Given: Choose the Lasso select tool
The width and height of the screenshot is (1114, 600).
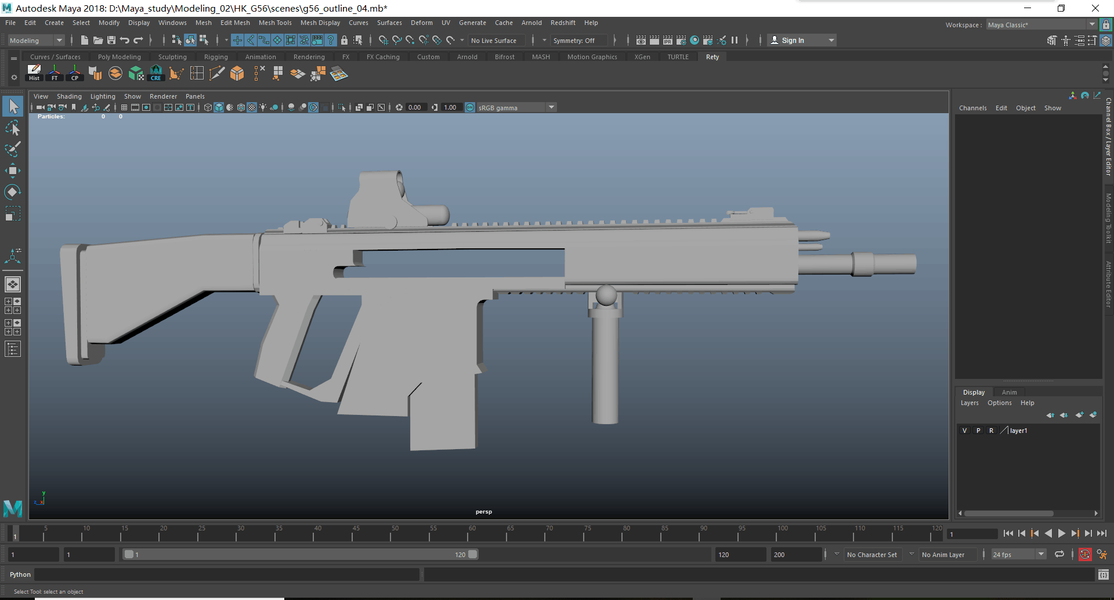Looking at the screenshot, I should coord(13,129).
